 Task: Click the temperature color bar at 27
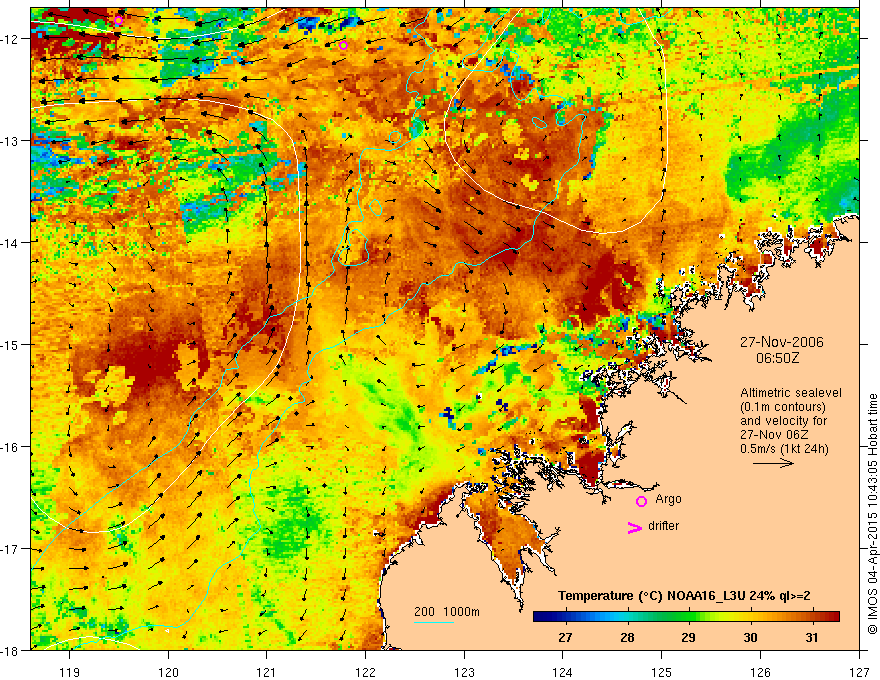pos(566,617)
